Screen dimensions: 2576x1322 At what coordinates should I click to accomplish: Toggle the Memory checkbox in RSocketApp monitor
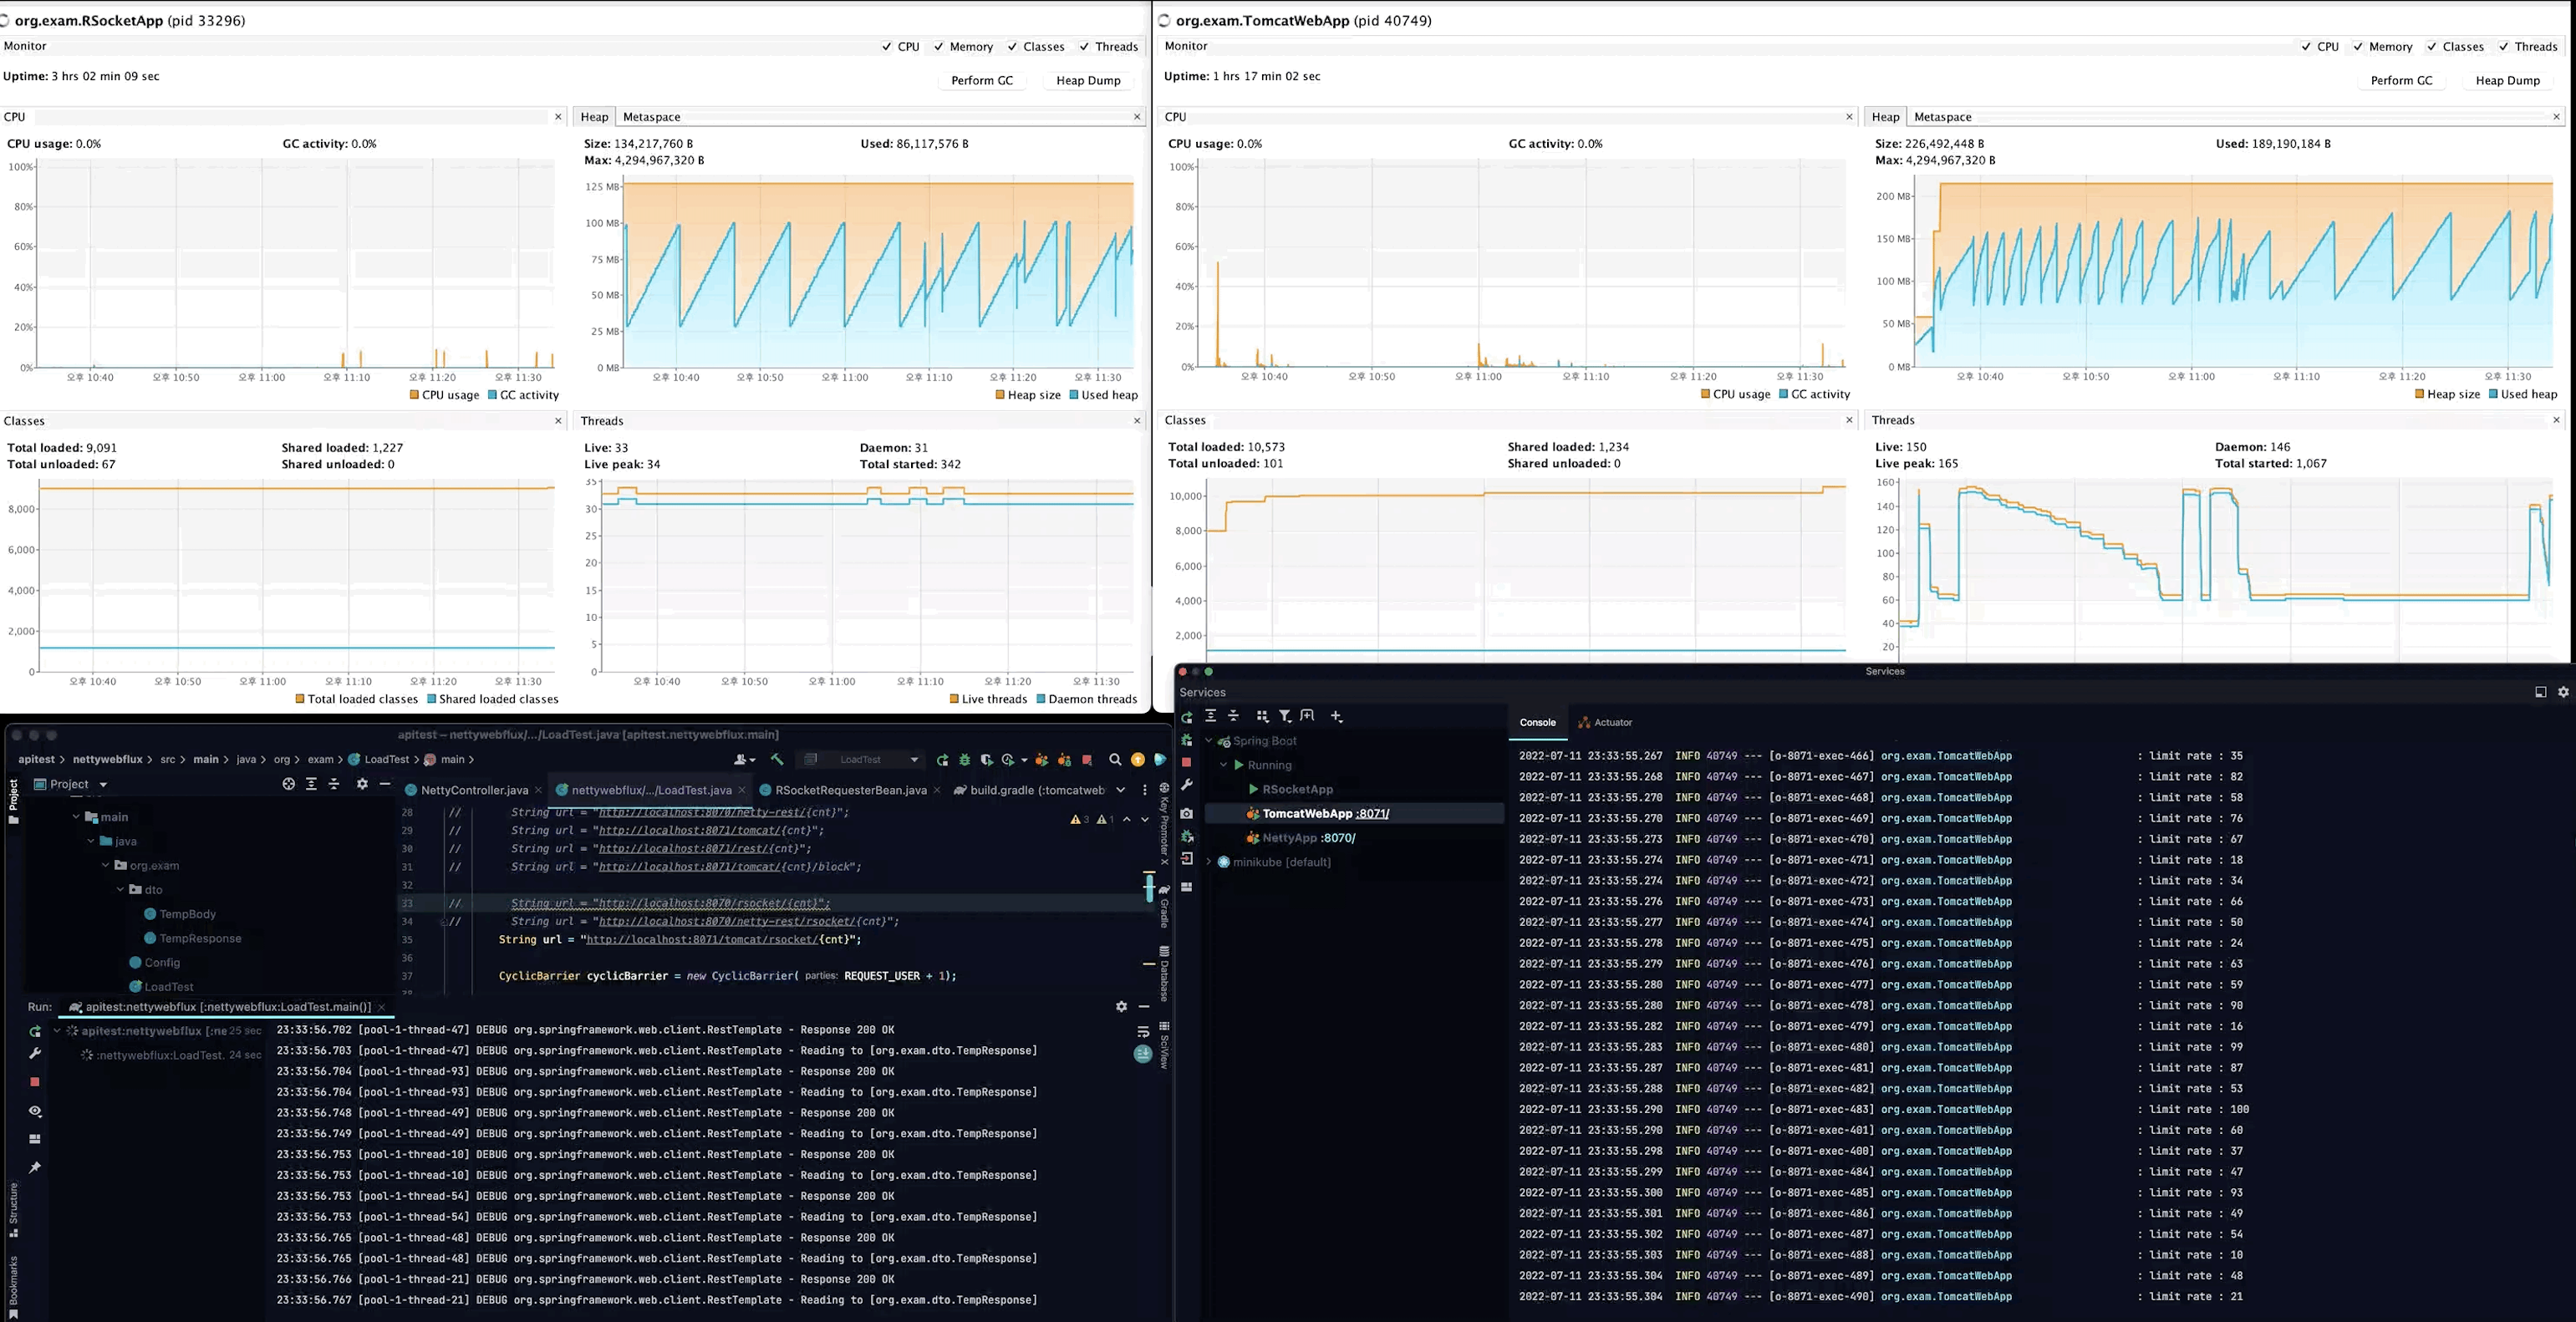coord(939,47)
